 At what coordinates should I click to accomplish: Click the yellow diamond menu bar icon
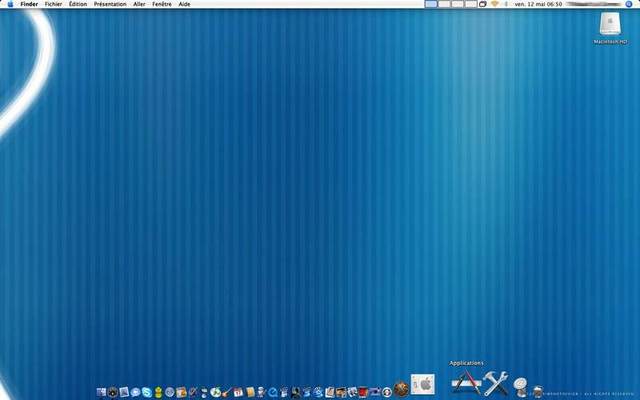[x=495, y=4]
